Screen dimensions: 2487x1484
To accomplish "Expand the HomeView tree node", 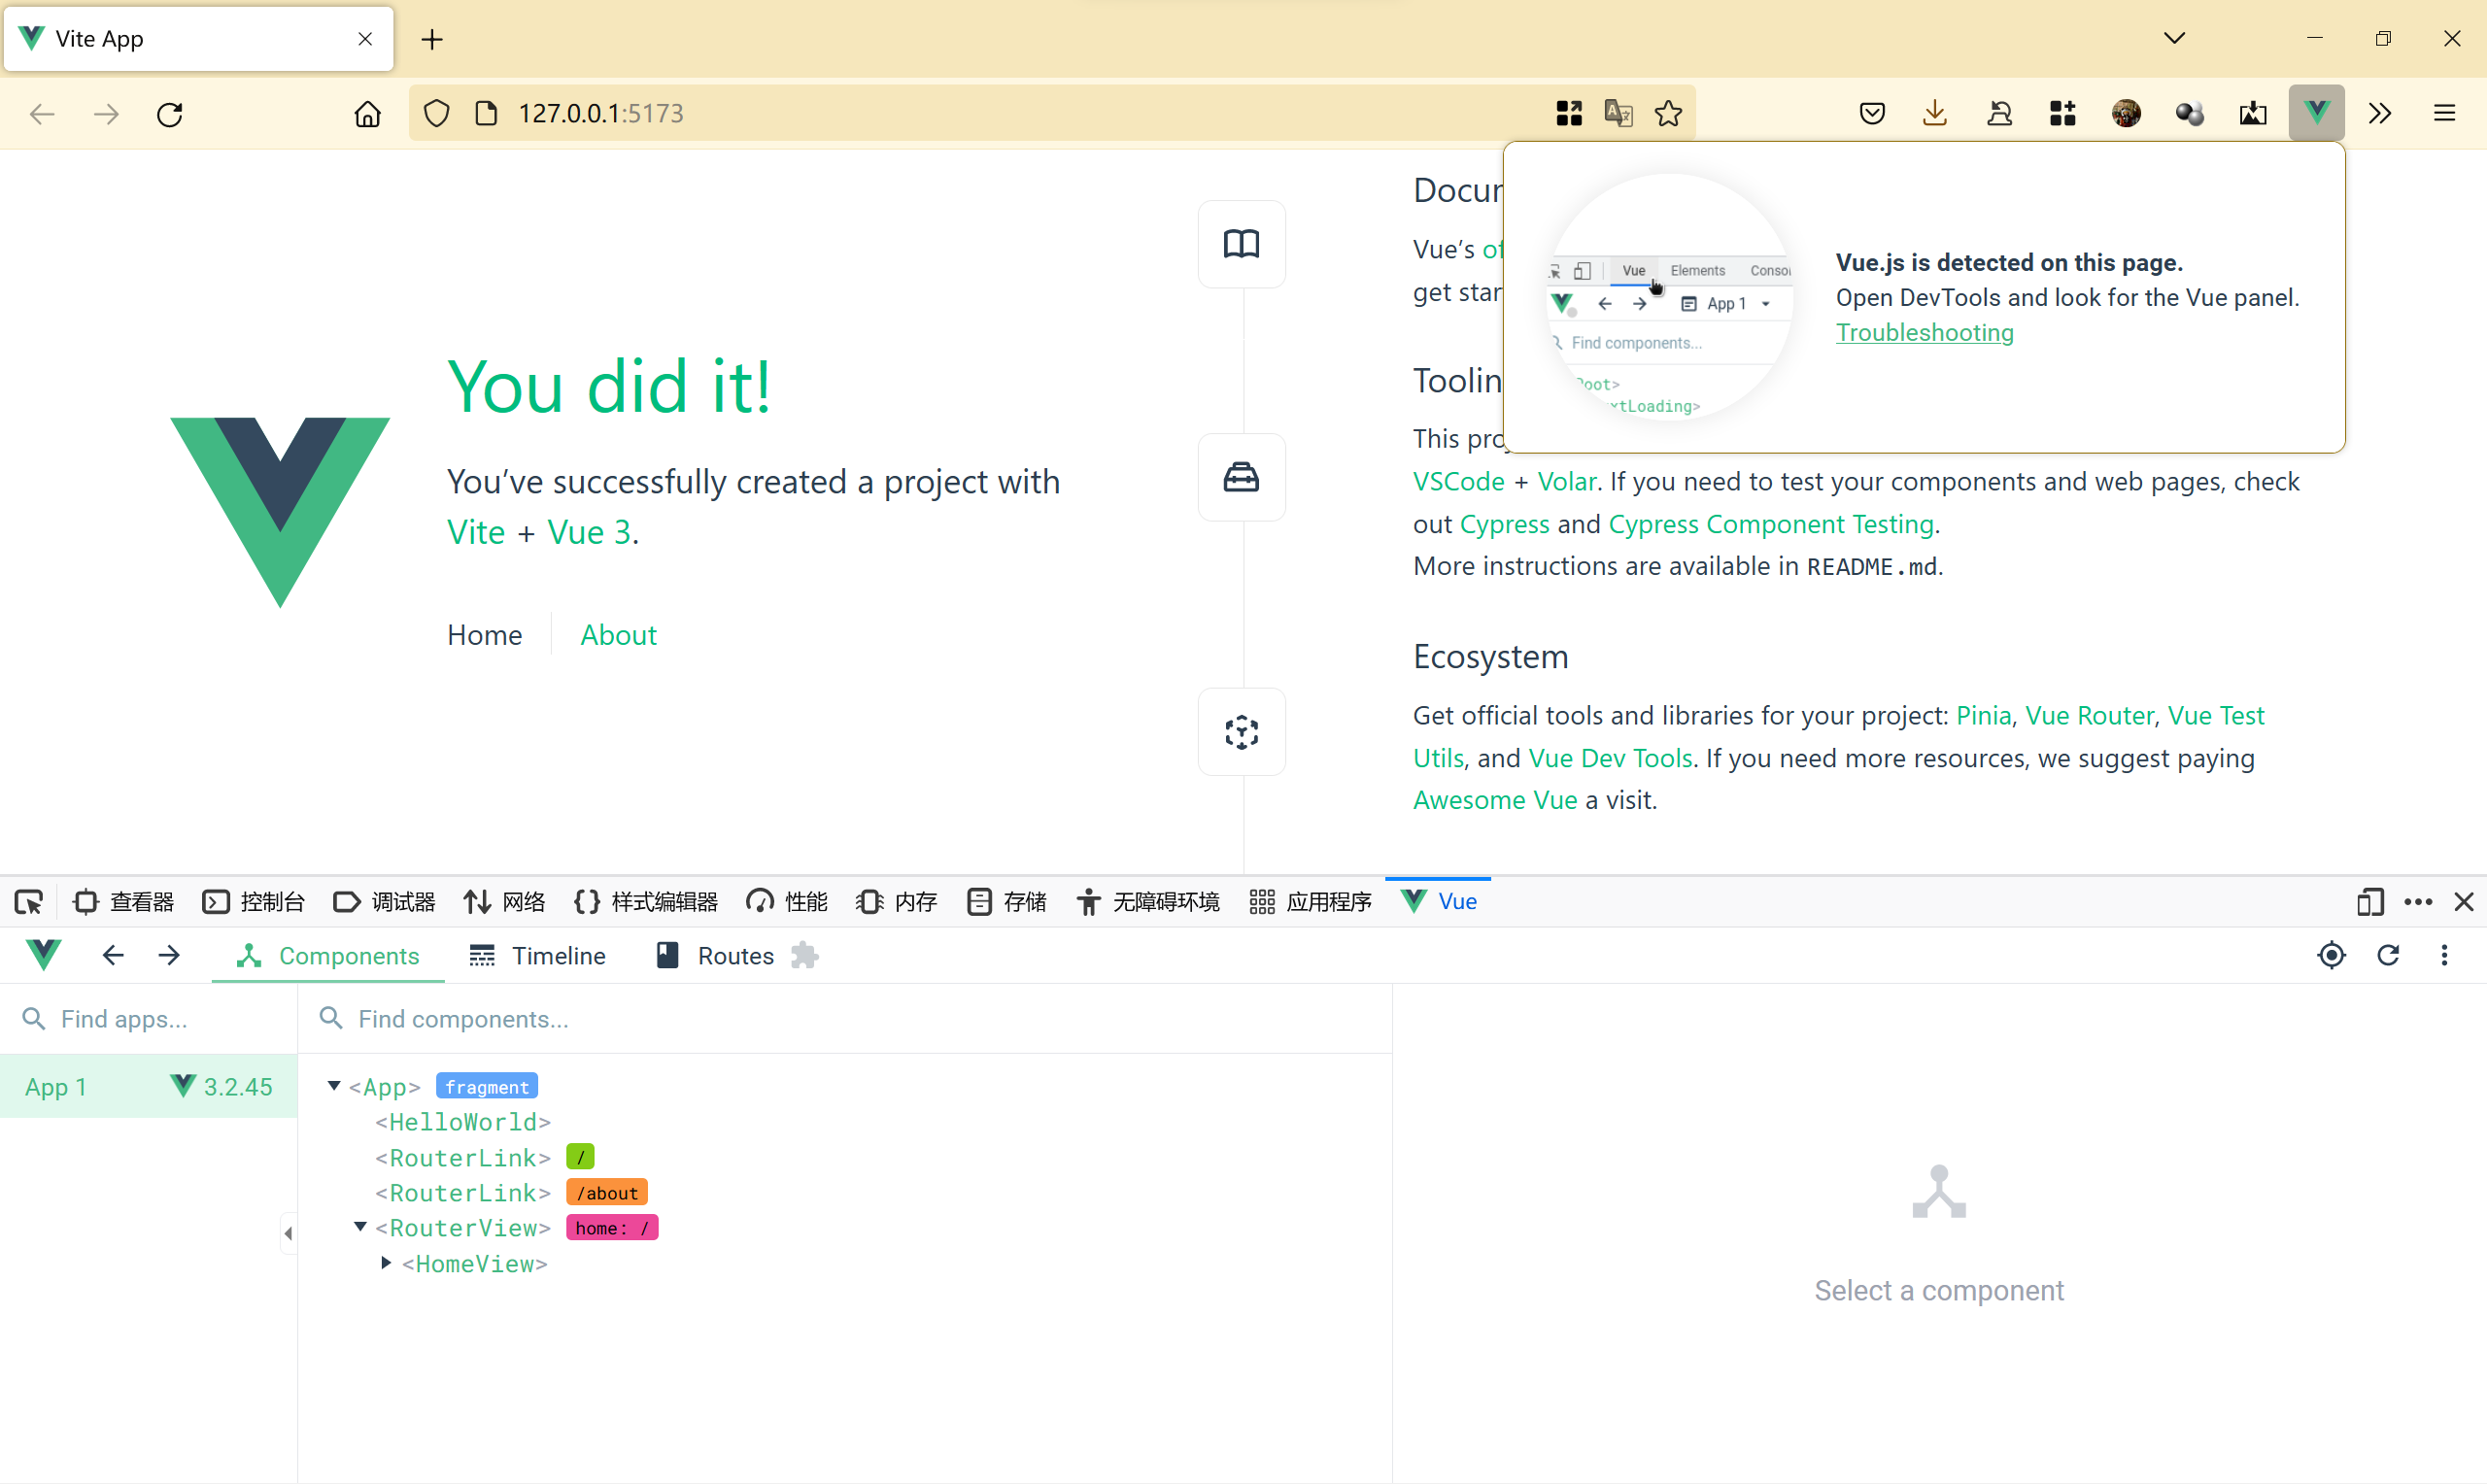I will click(386, 1263).
